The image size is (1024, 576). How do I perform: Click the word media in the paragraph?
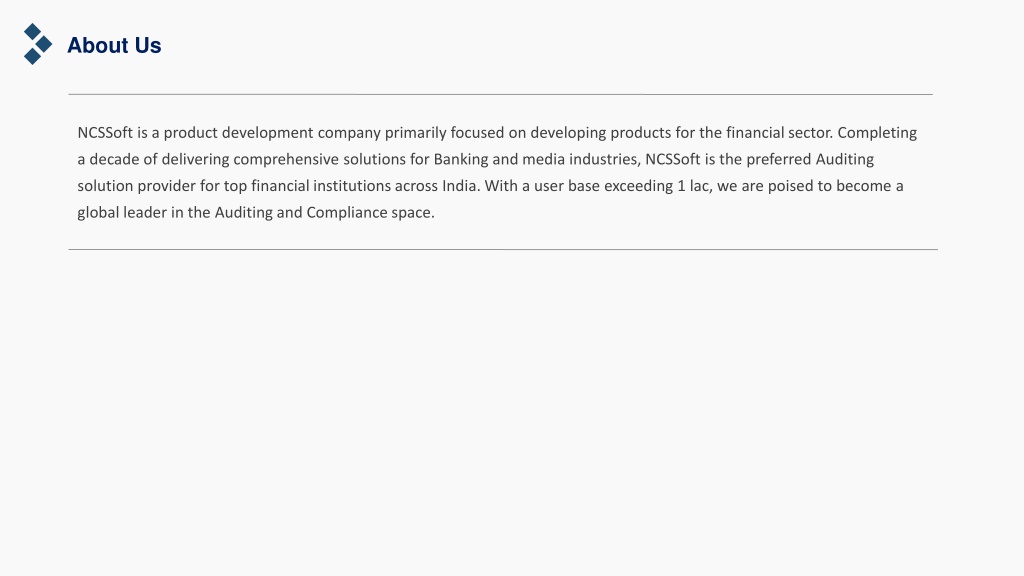pyautogui.click(x=543, y=159)
